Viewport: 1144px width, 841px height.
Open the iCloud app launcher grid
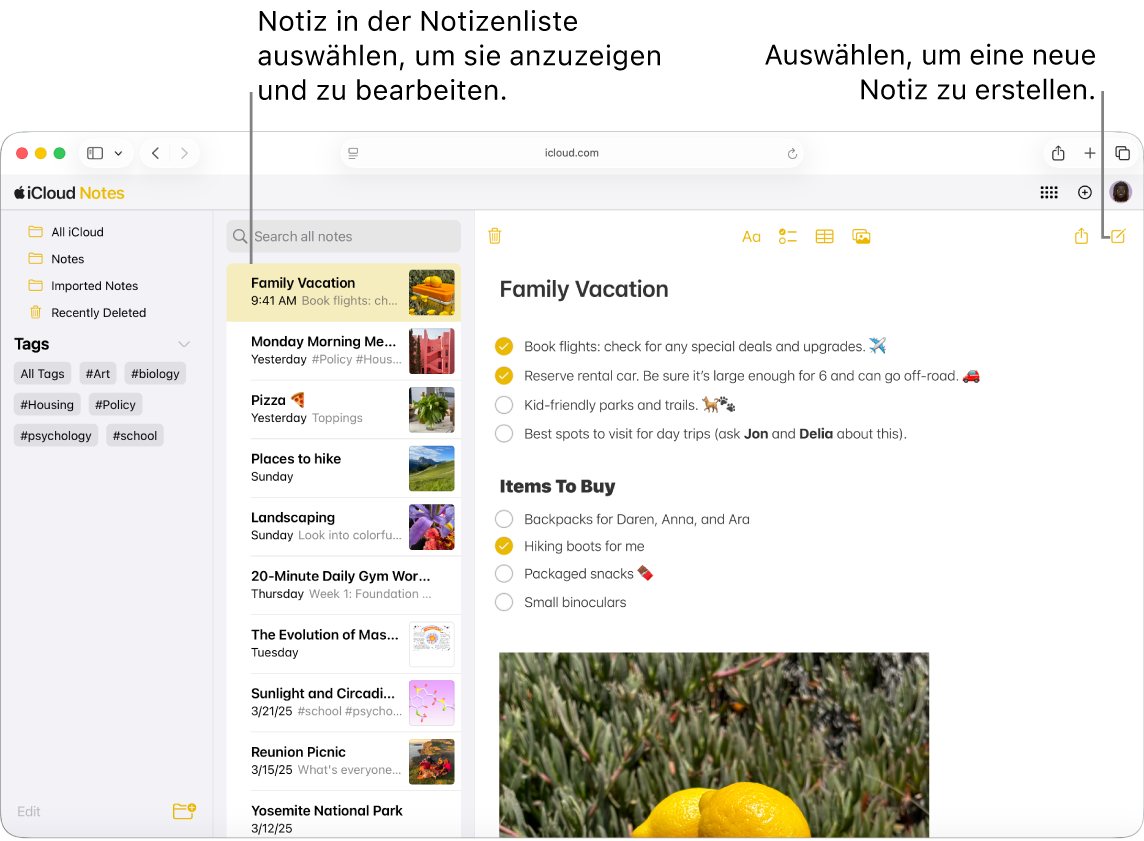pos(1049,192)
